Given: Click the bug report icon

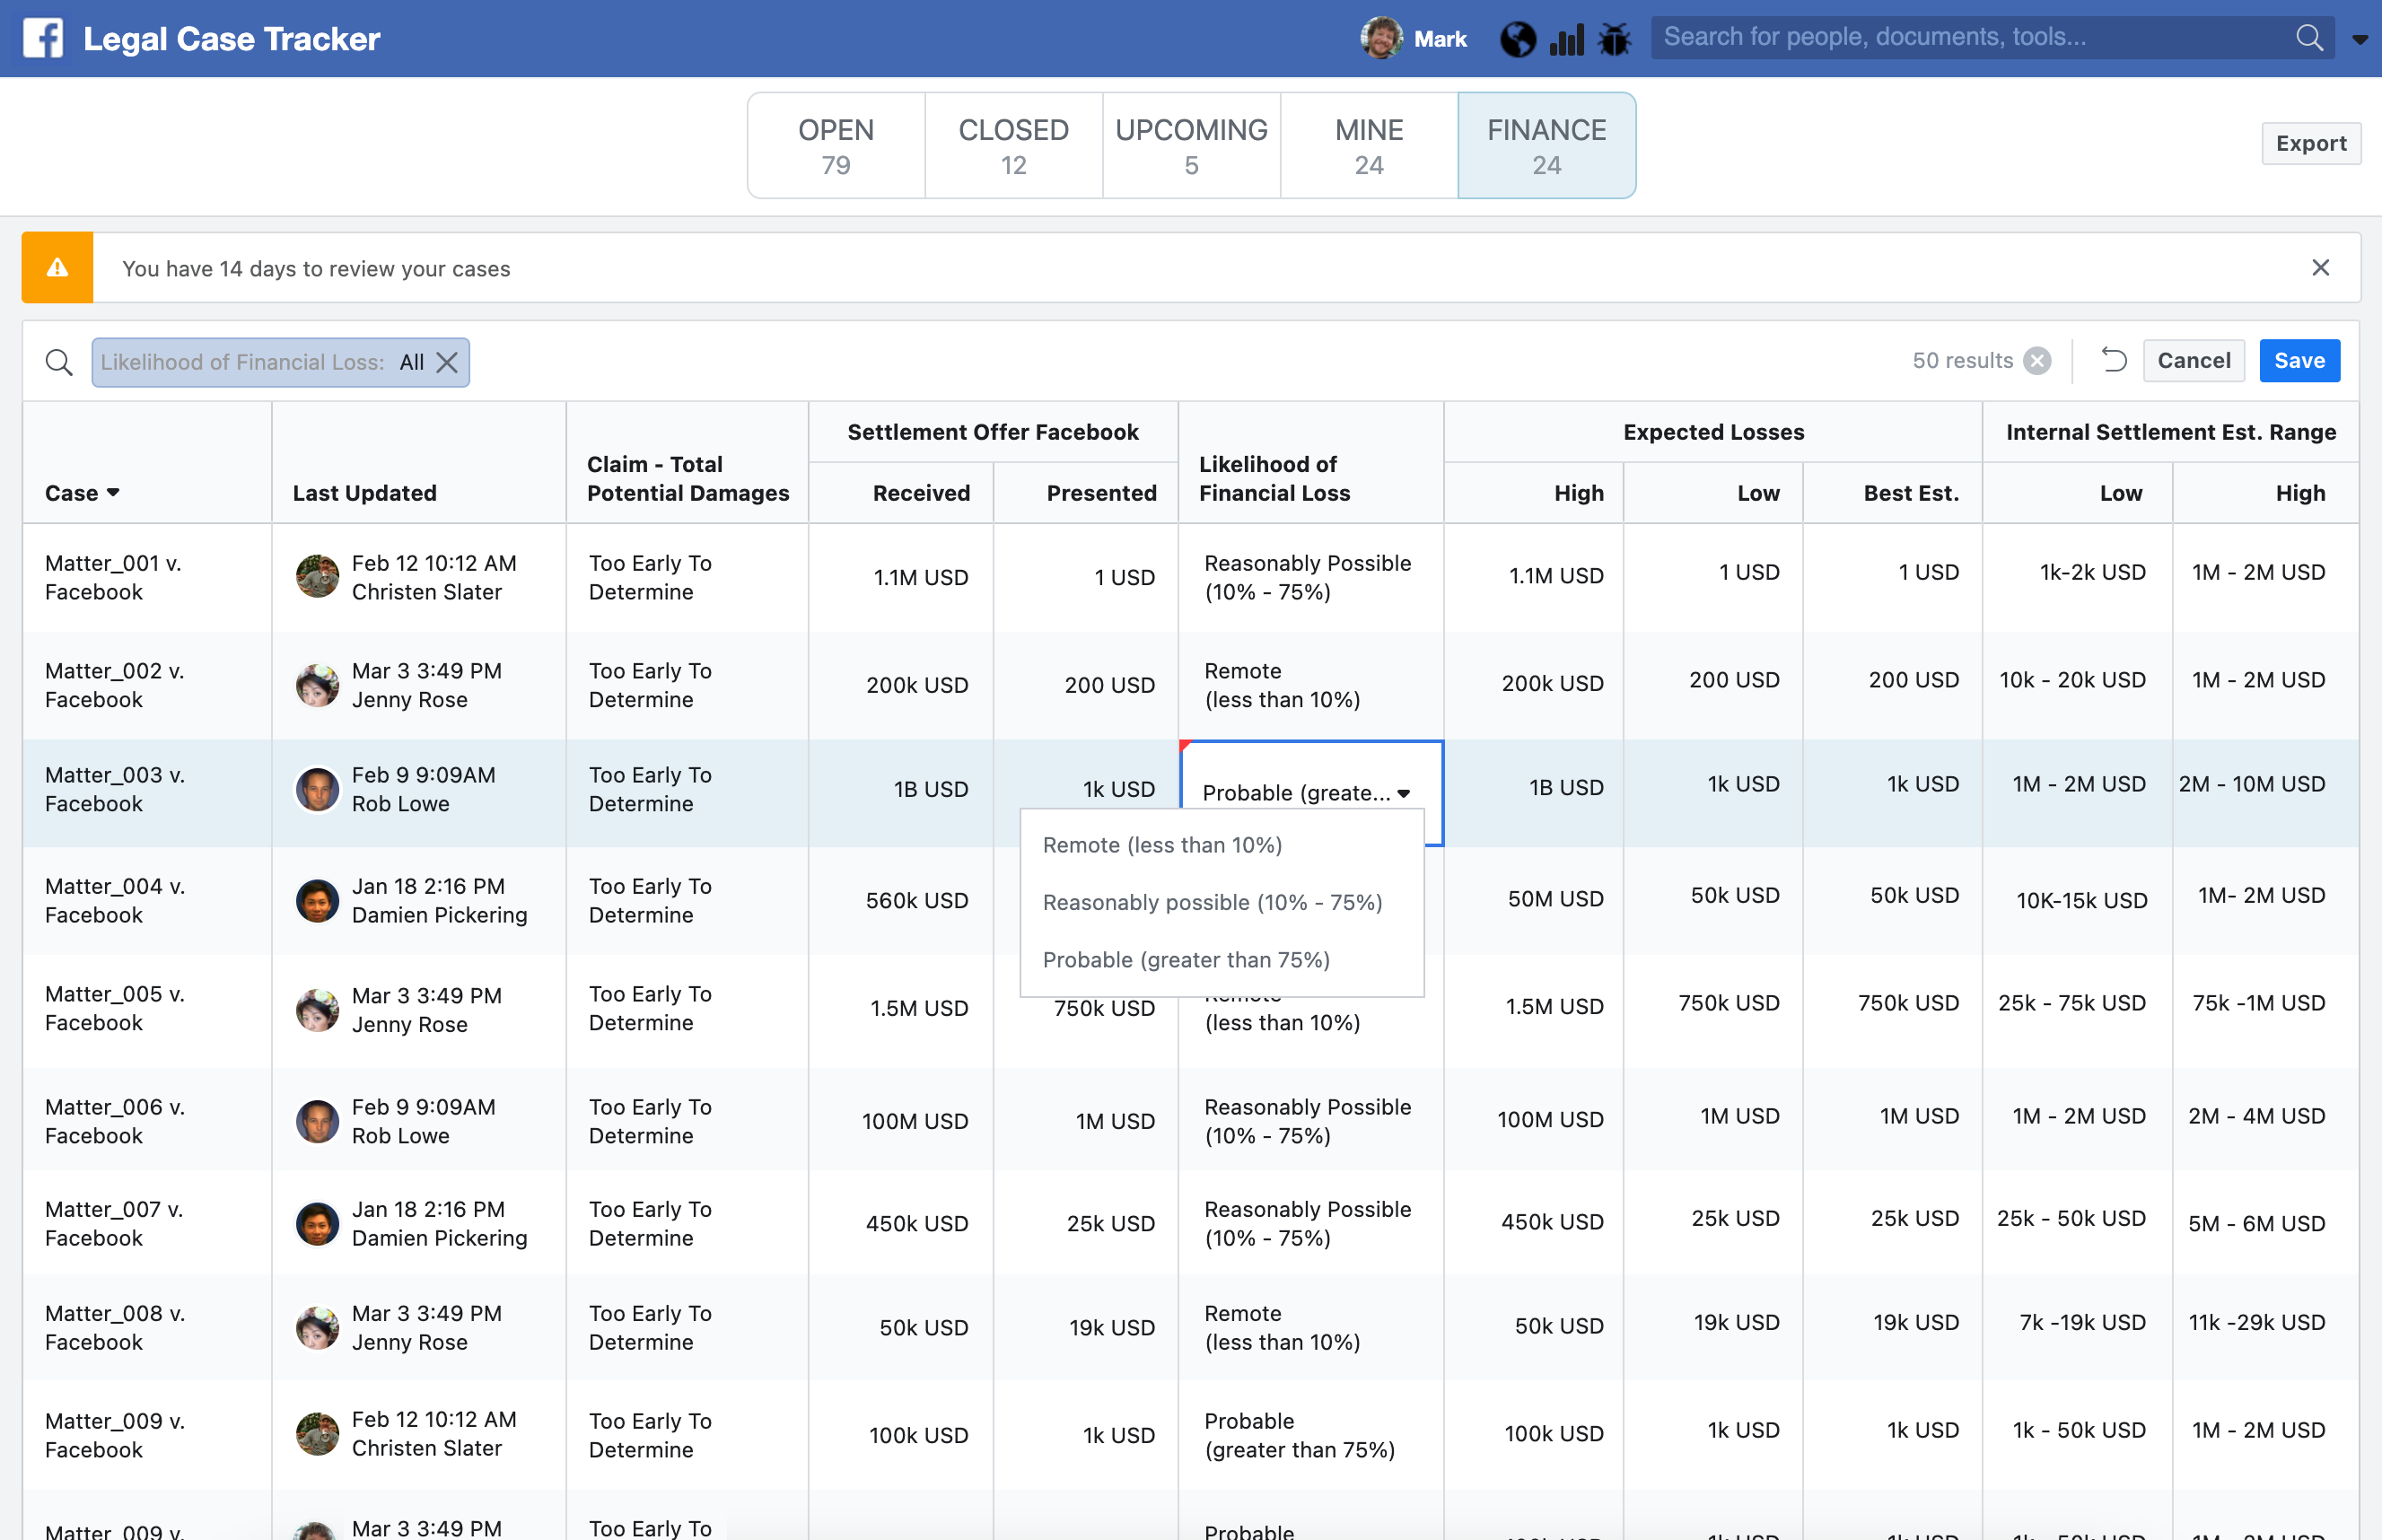Looking at the screenshot, I should 1614,39.
